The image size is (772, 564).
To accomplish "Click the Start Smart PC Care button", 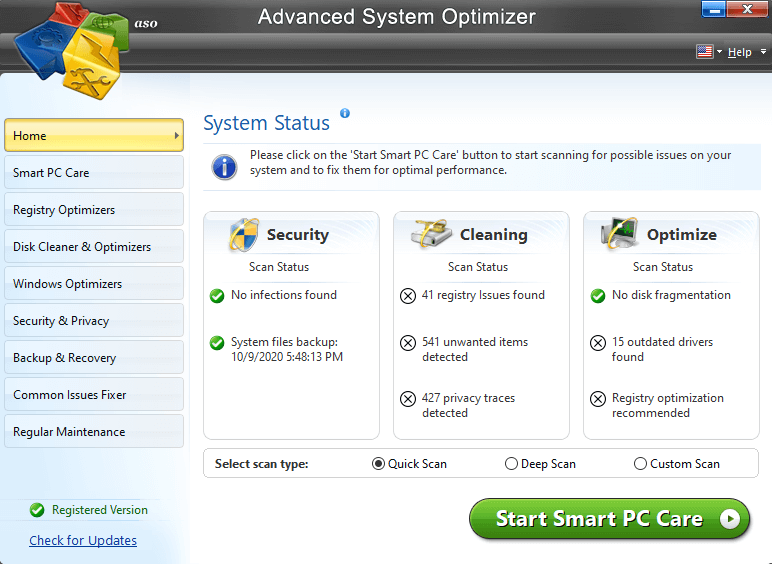I will pyautogui.click(x=609, y=519).
